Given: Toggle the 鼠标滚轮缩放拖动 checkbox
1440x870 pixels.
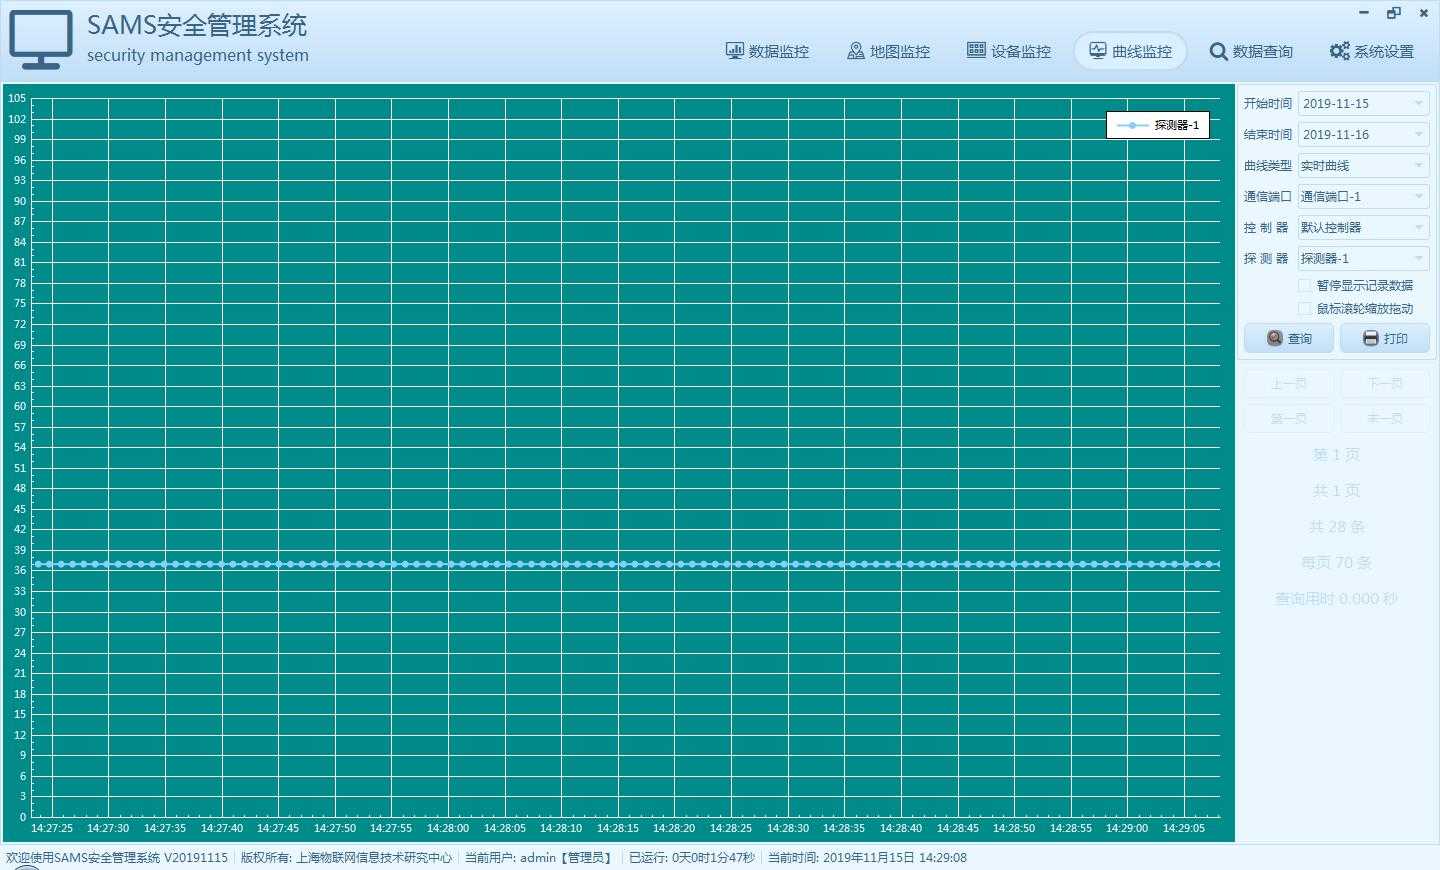Looking at the screenshot, I should click(x=1304, y=308).
